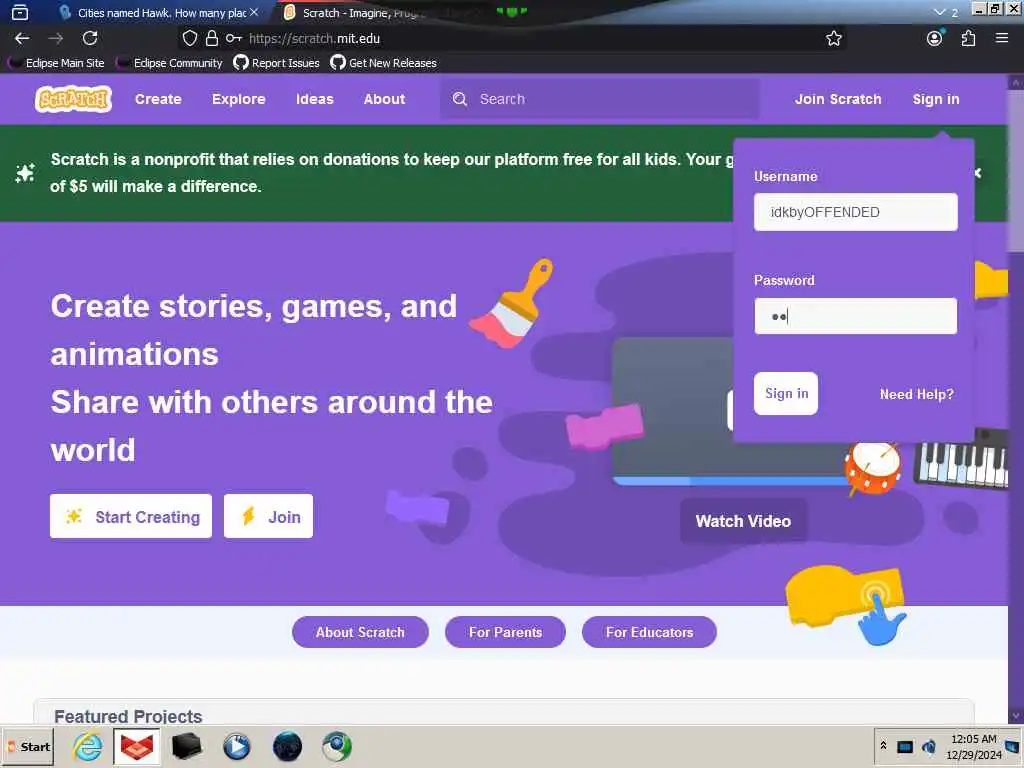The height and width of the screenshot is (768, 1024).
Task: Open the Windows Start menu
Action: click(27, 746)
